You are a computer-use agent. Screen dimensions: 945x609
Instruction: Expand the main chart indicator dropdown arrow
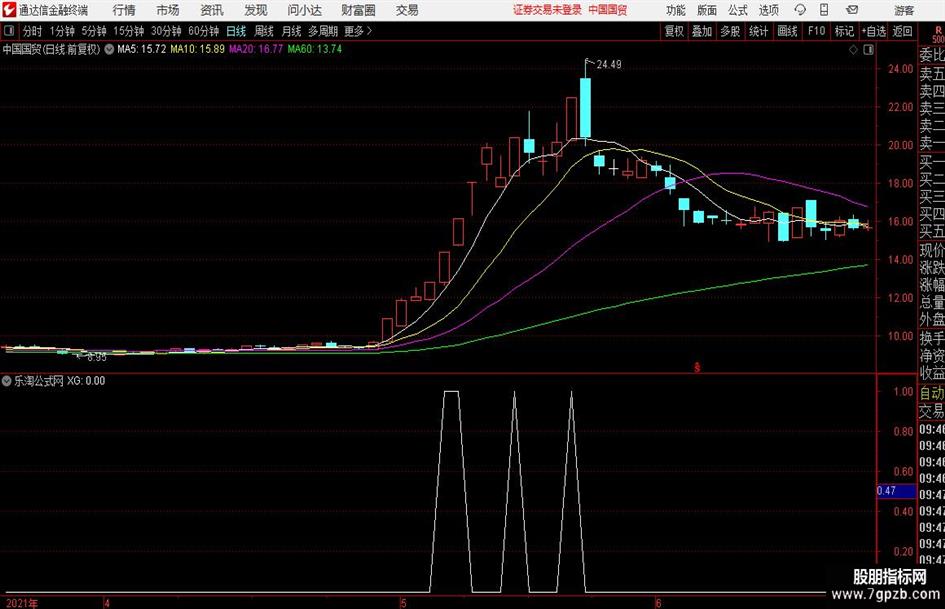pyautogui.click(x=109, y=49)
